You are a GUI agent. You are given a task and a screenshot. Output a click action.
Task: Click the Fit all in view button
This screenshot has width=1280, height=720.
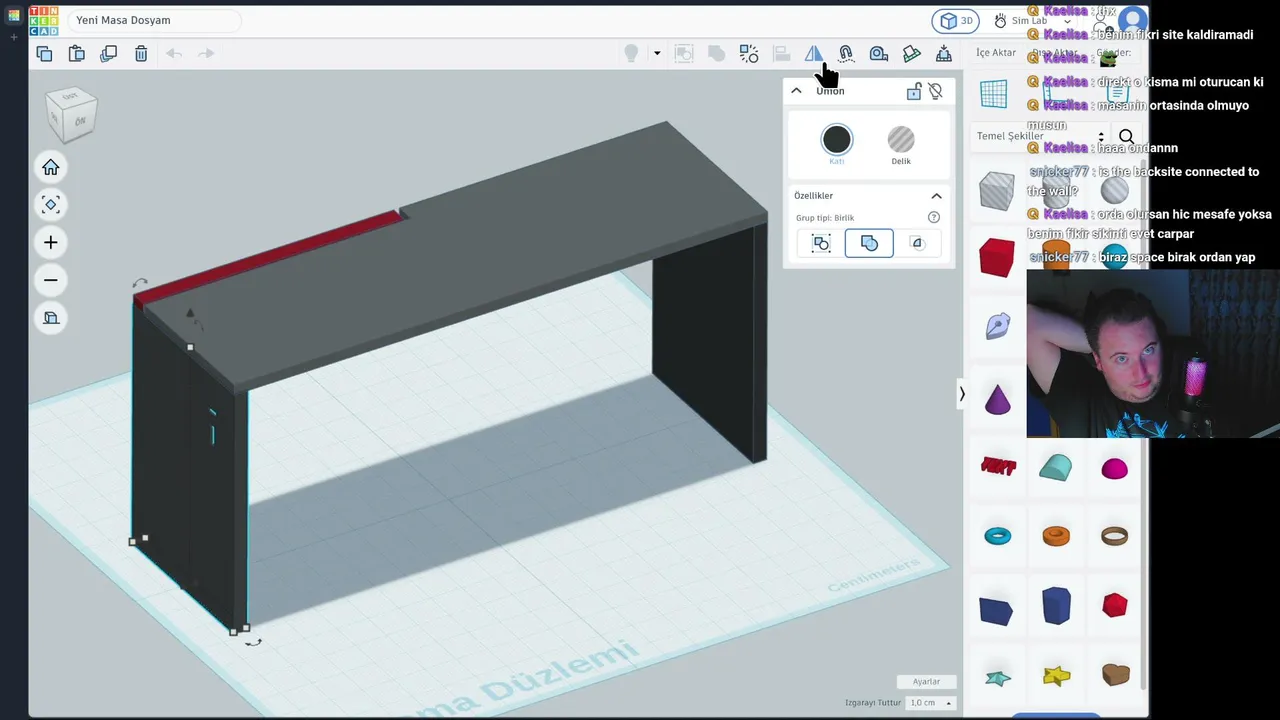coord(51,205)
